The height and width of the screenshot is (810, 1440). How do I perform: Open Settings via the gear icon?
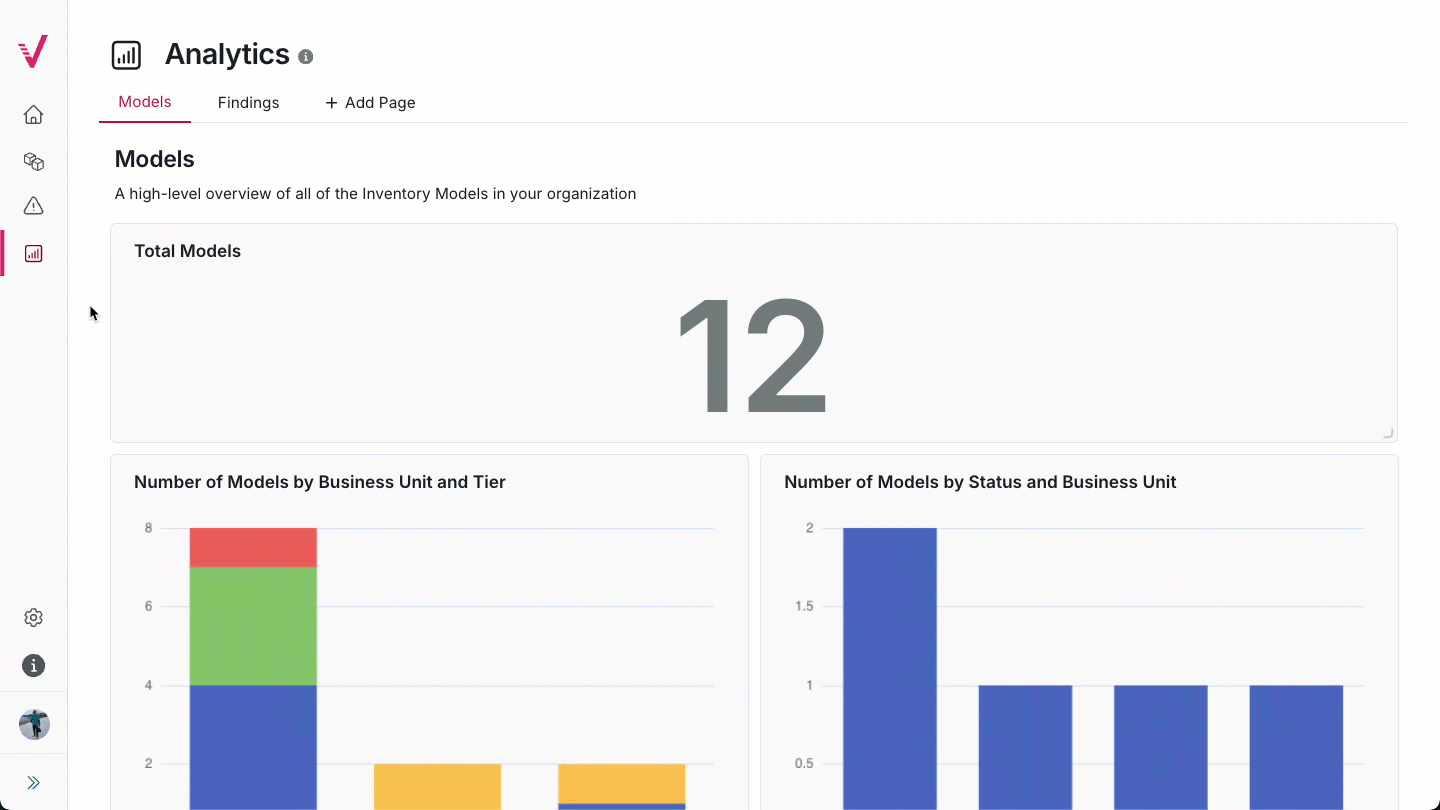click(33, 617)
